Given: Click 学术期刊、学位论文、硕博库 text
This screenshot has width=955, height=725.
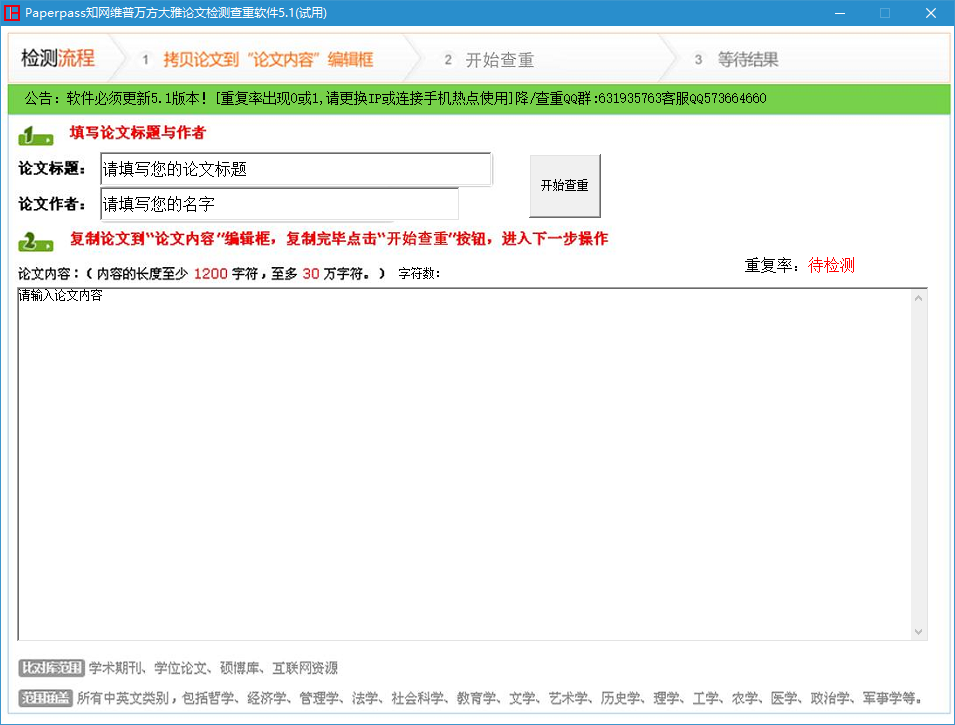Looking at the screenshot, I should pos(213,668).
